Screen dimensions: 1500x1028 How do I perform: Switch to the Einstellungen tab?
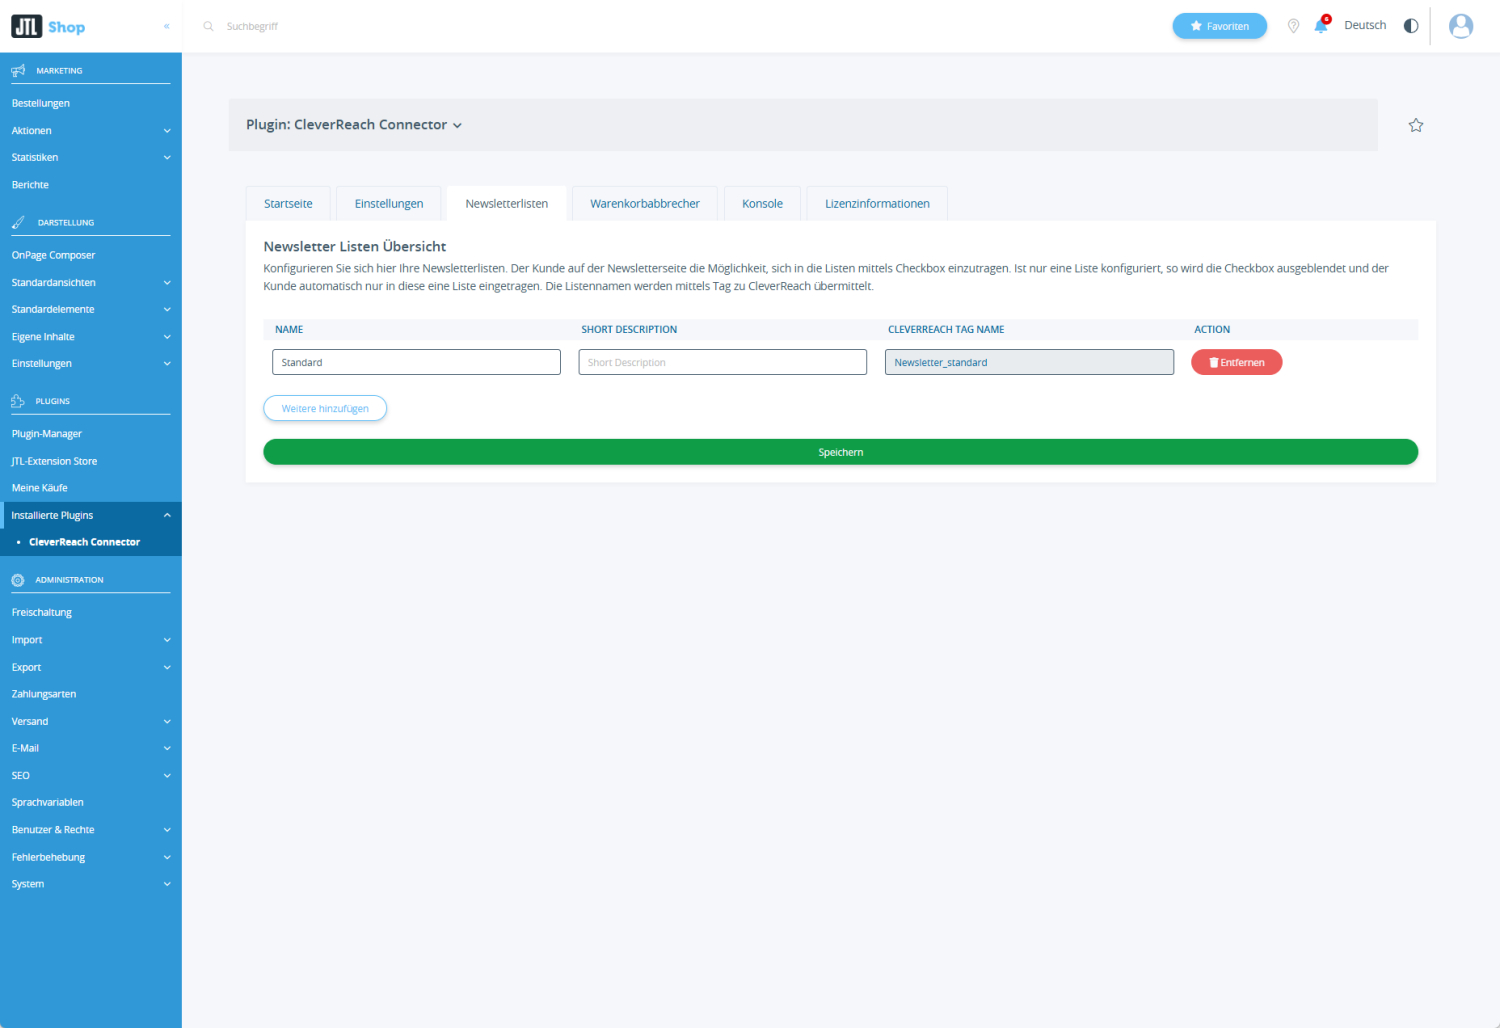pos(388,204)
